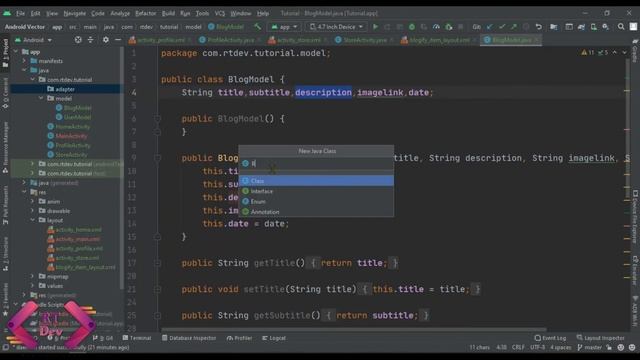Click the Make Project hammer icon
640x360 pixels.
257,27
